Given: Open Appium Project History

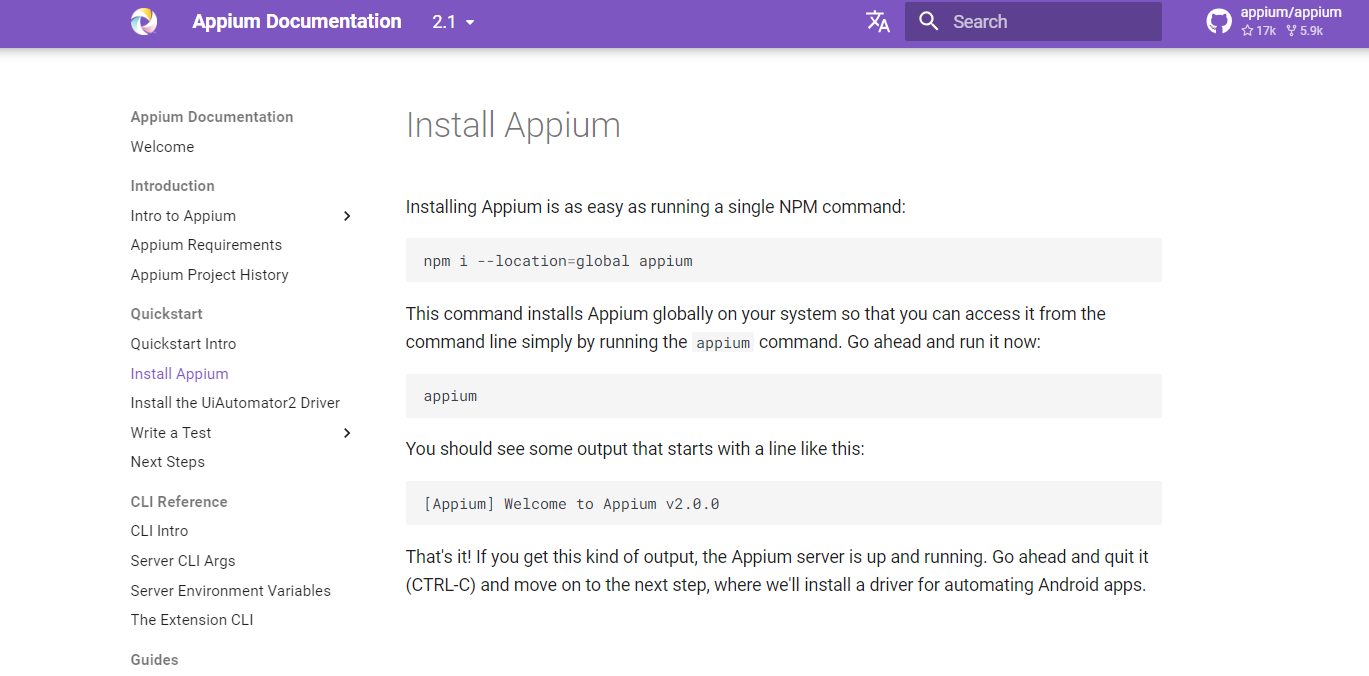Looking at the screenshot, I should [x=209, y=275].
